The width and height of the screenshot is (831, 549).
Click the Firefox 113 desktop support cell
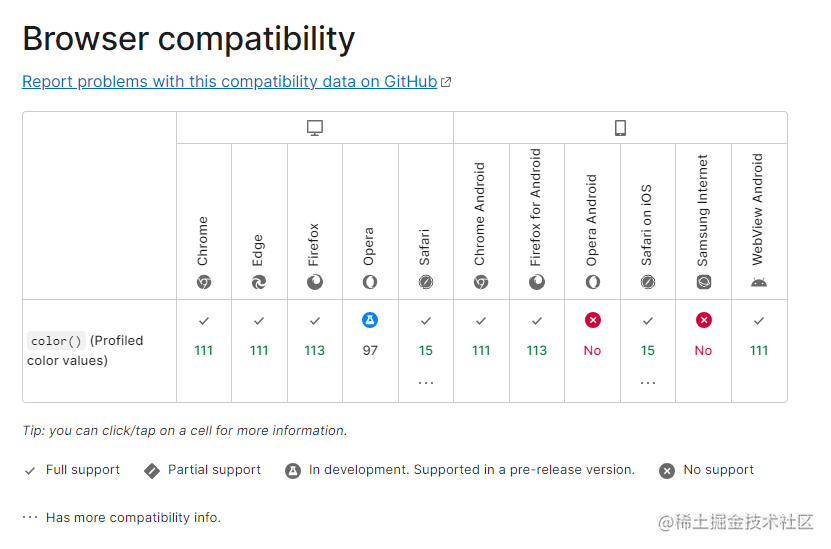(x=315, y=350)
